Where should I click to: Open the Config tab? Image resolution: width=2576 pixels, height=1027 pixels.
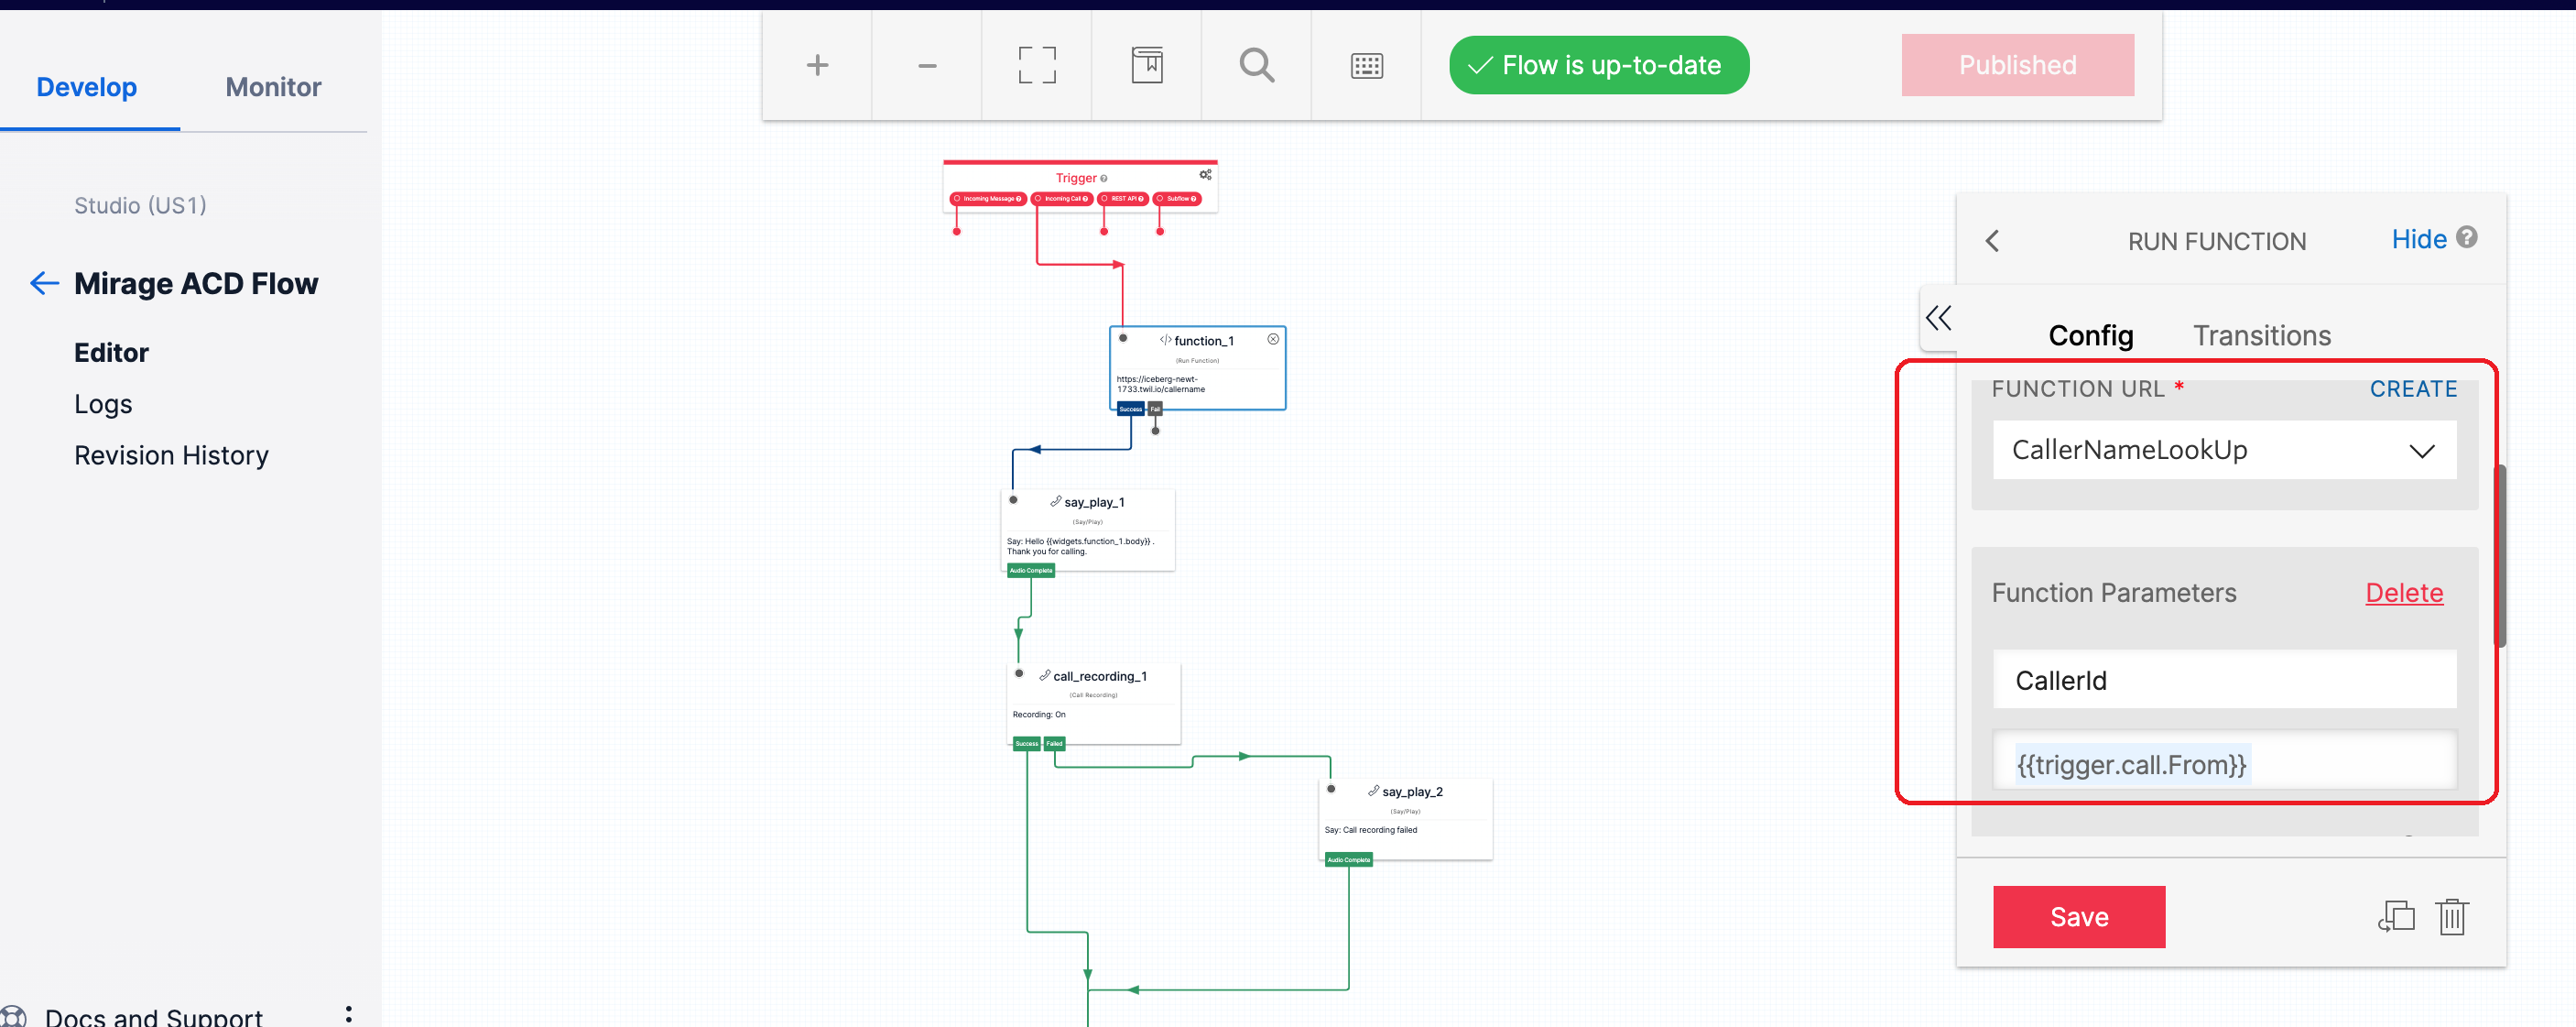coord(2090,335)
